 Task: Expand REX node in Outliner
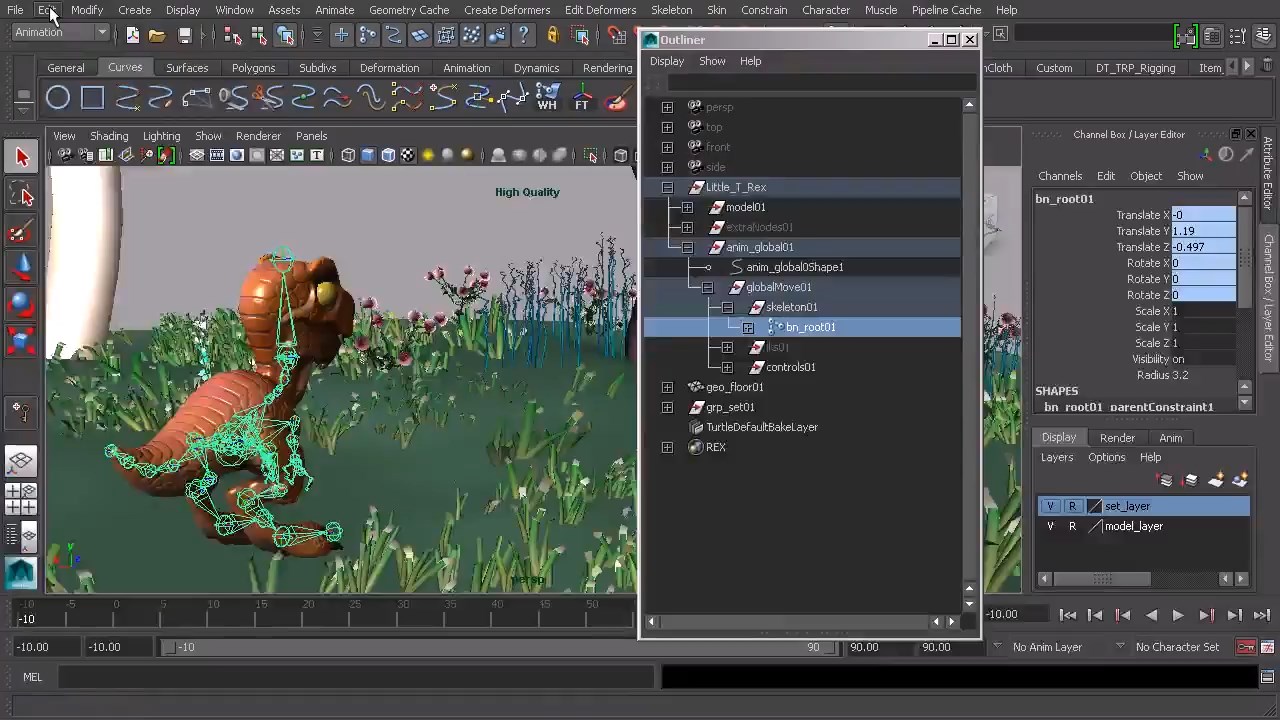click(x=667, y=447)
